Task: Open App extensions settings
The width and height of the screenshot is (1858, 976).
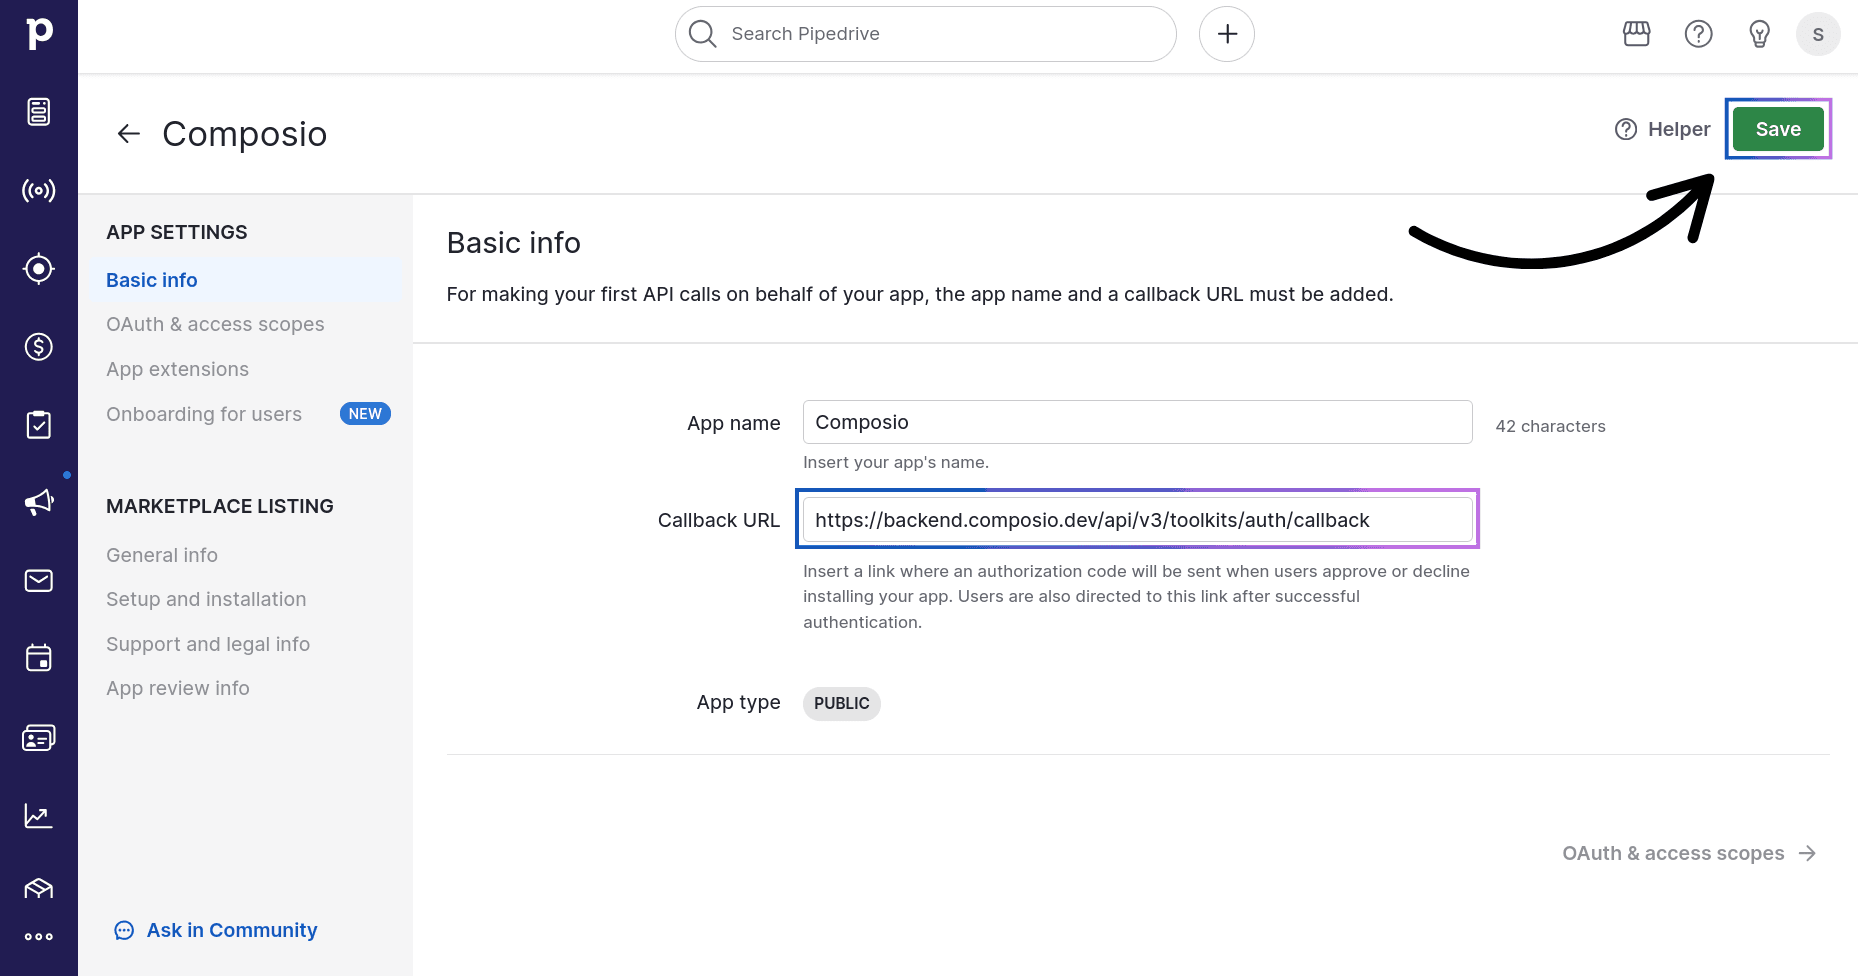Action: click(178, 369)
